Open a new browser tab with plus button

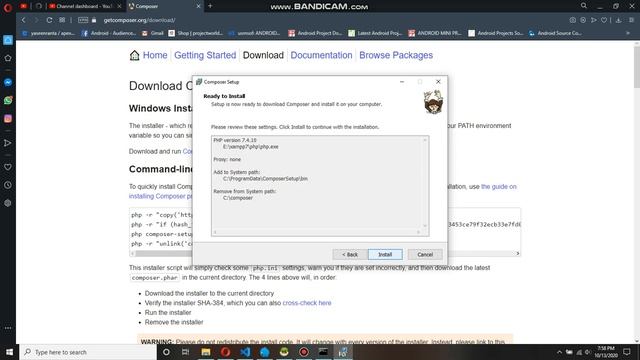210,6
